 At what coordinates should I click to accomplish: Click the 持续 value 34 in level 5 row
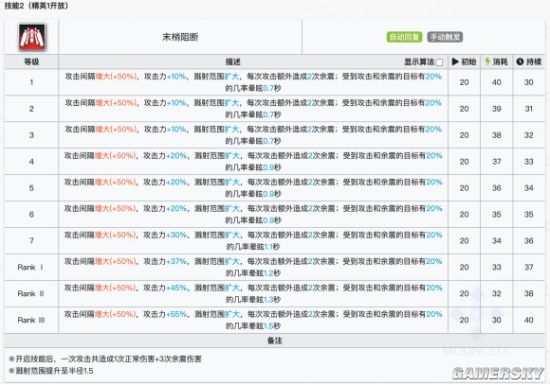(x=529, y=188)
